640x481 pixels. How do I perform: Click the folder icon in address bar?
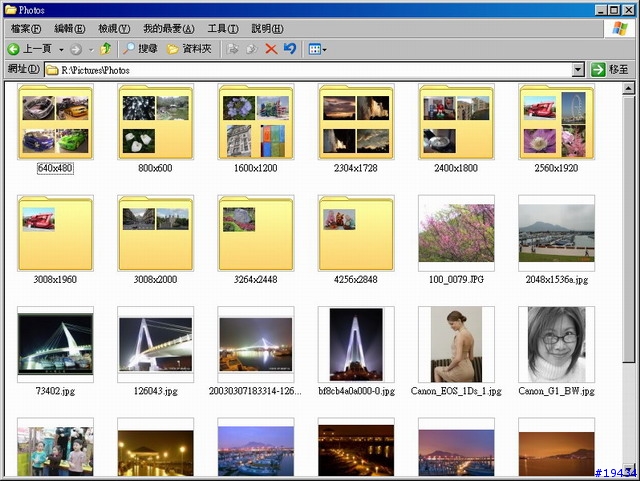click(52, 70)
